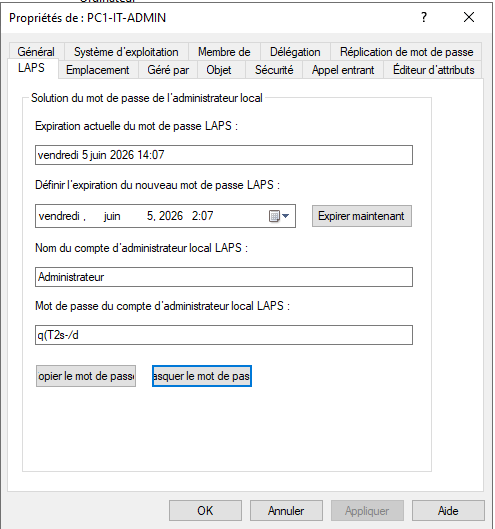
Task: Copy the LAPS password with Copier button
Action: (86, 376)
